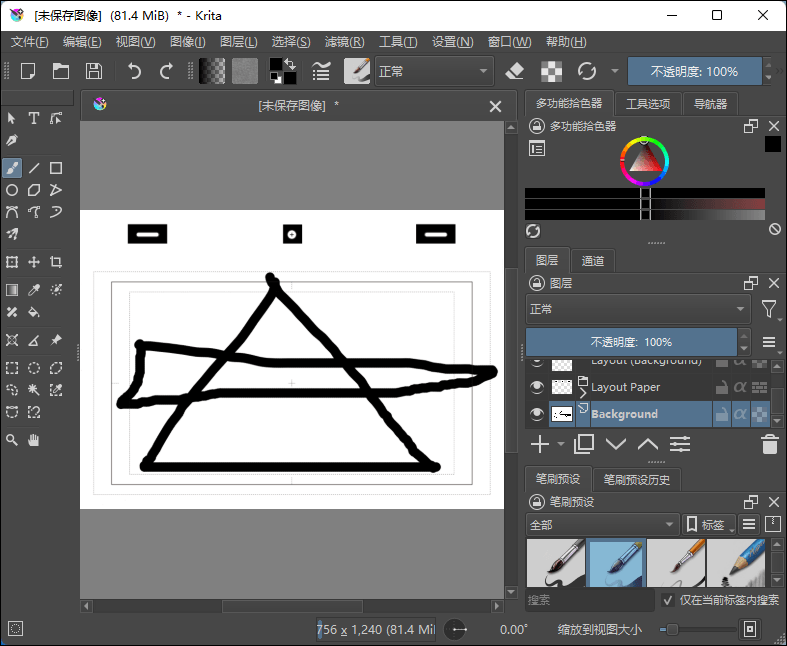Select the Calligraphy tool
Viewport: 787px width, 646px height.
[x=12, y=140]
